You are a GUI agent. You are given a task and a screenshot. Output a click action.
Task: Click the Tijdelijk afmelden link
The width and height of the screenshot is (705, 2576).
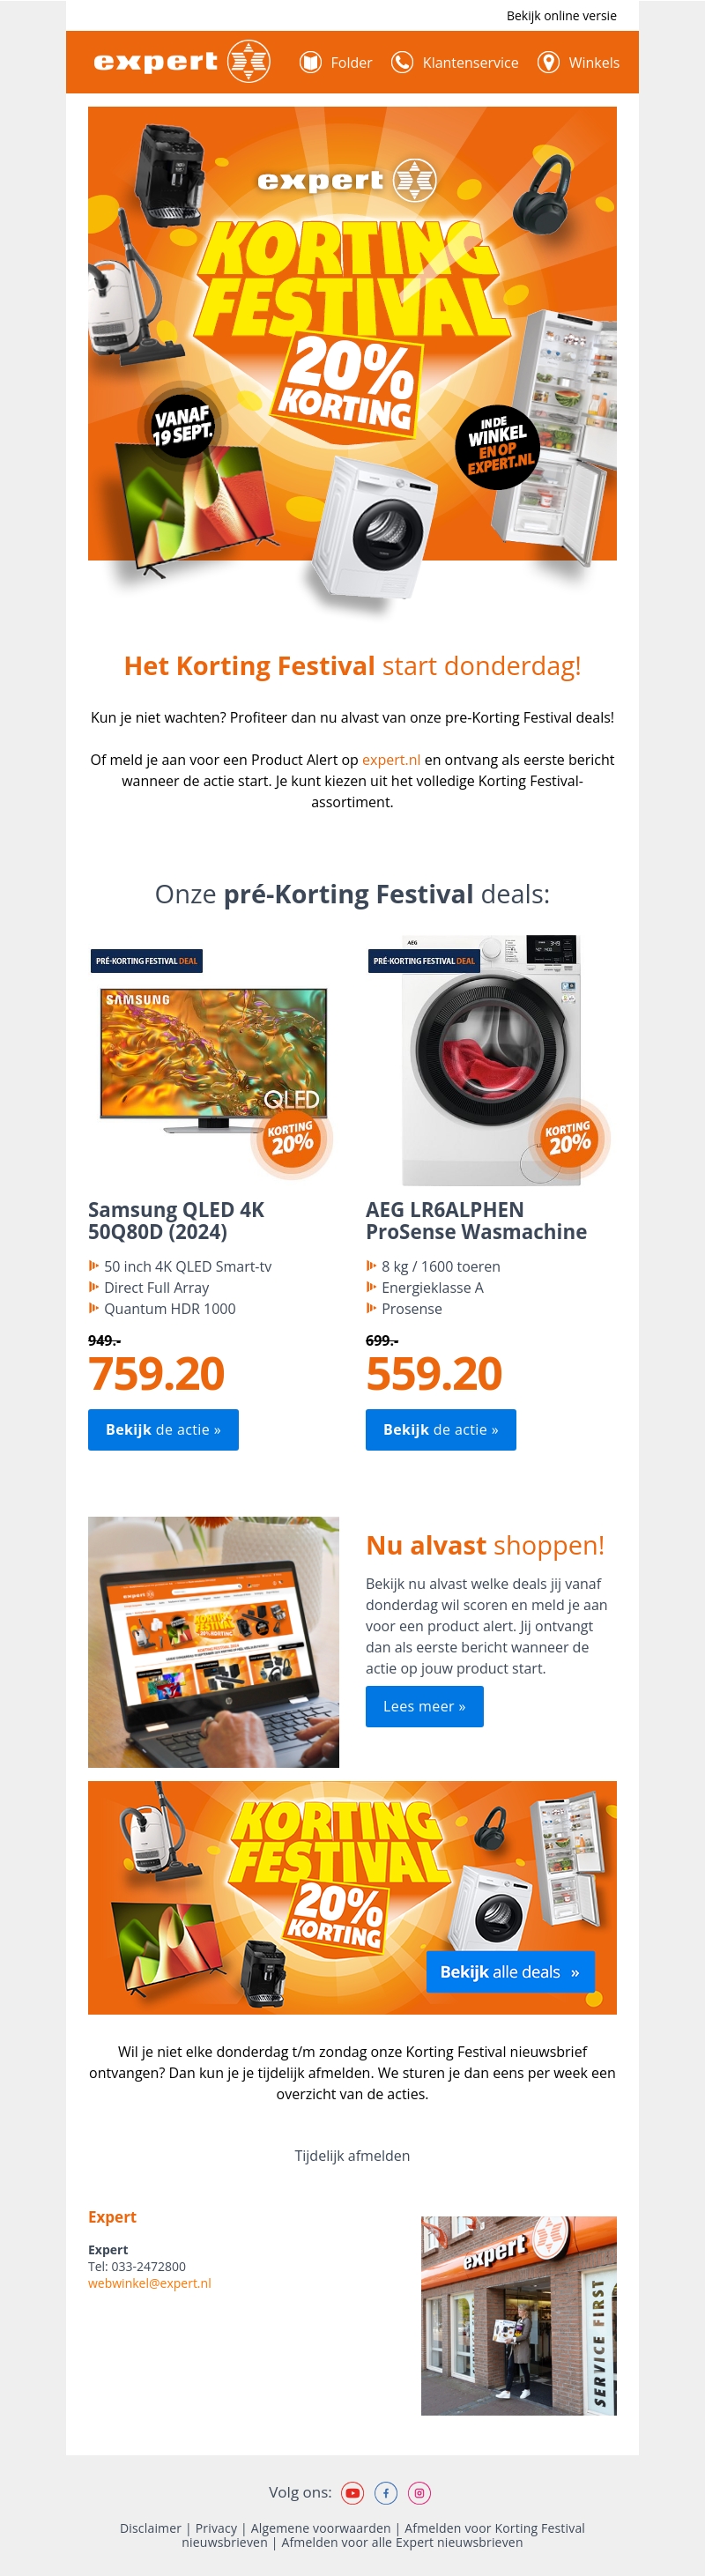[352, 2155]
